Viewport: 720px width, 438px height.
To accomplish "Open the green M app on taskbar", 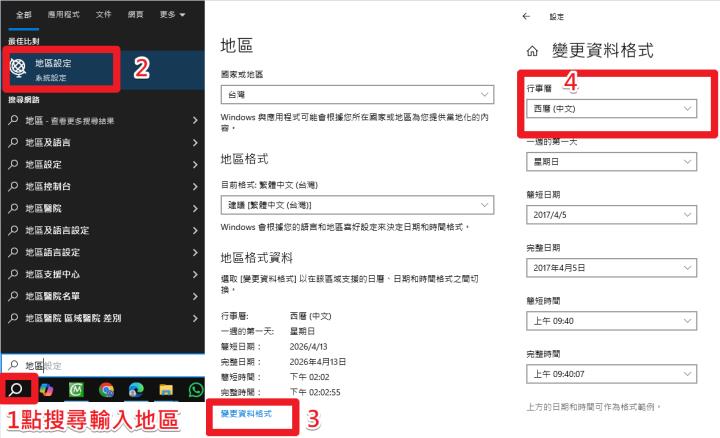I will pyautogui.click(x=76, y=390).
